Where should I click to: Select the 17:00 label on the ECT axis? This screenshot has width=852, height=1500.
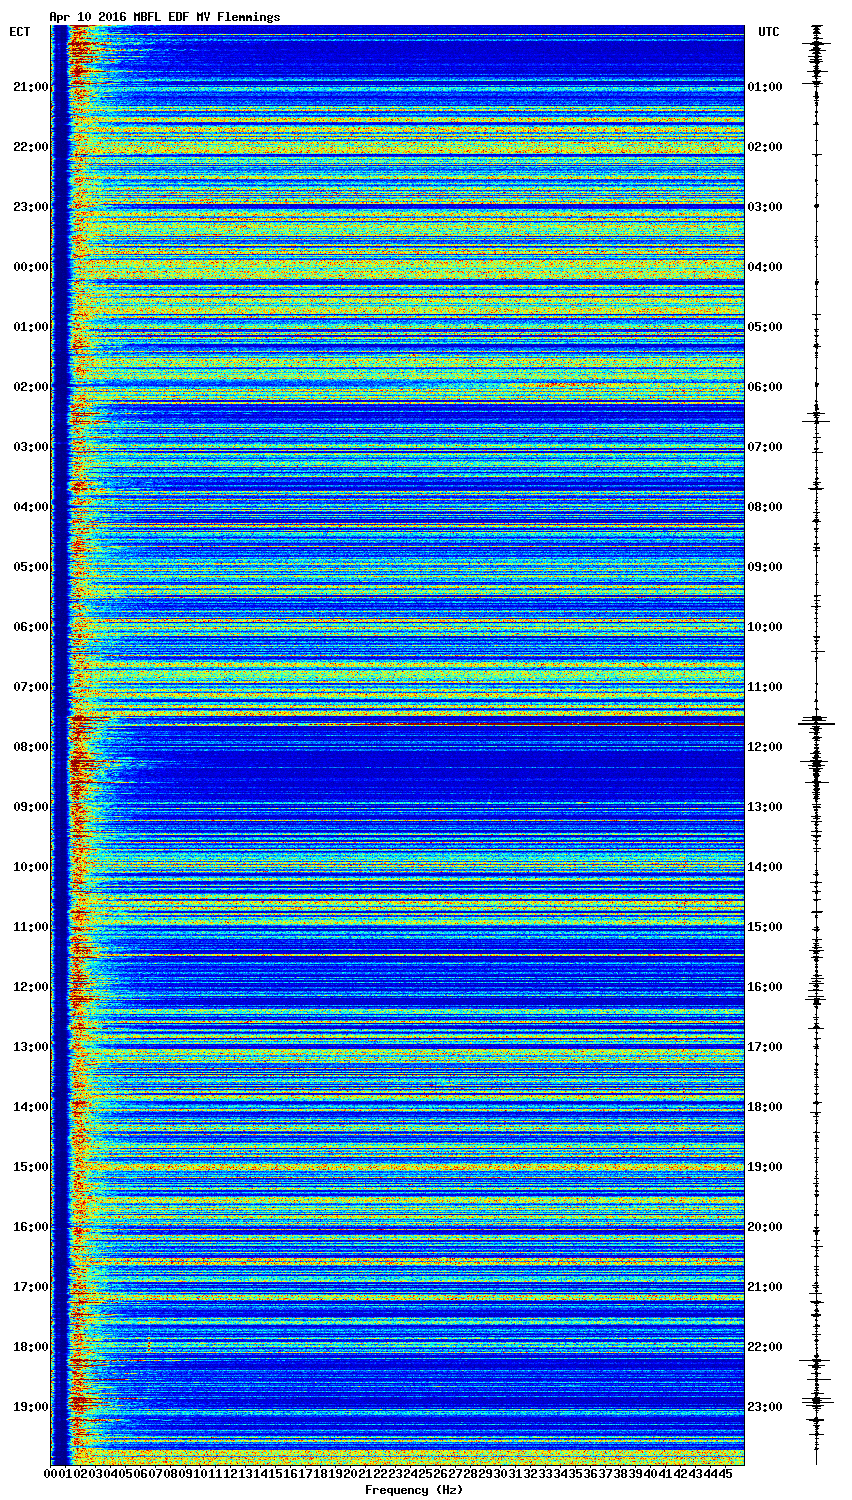(30, 1287)
